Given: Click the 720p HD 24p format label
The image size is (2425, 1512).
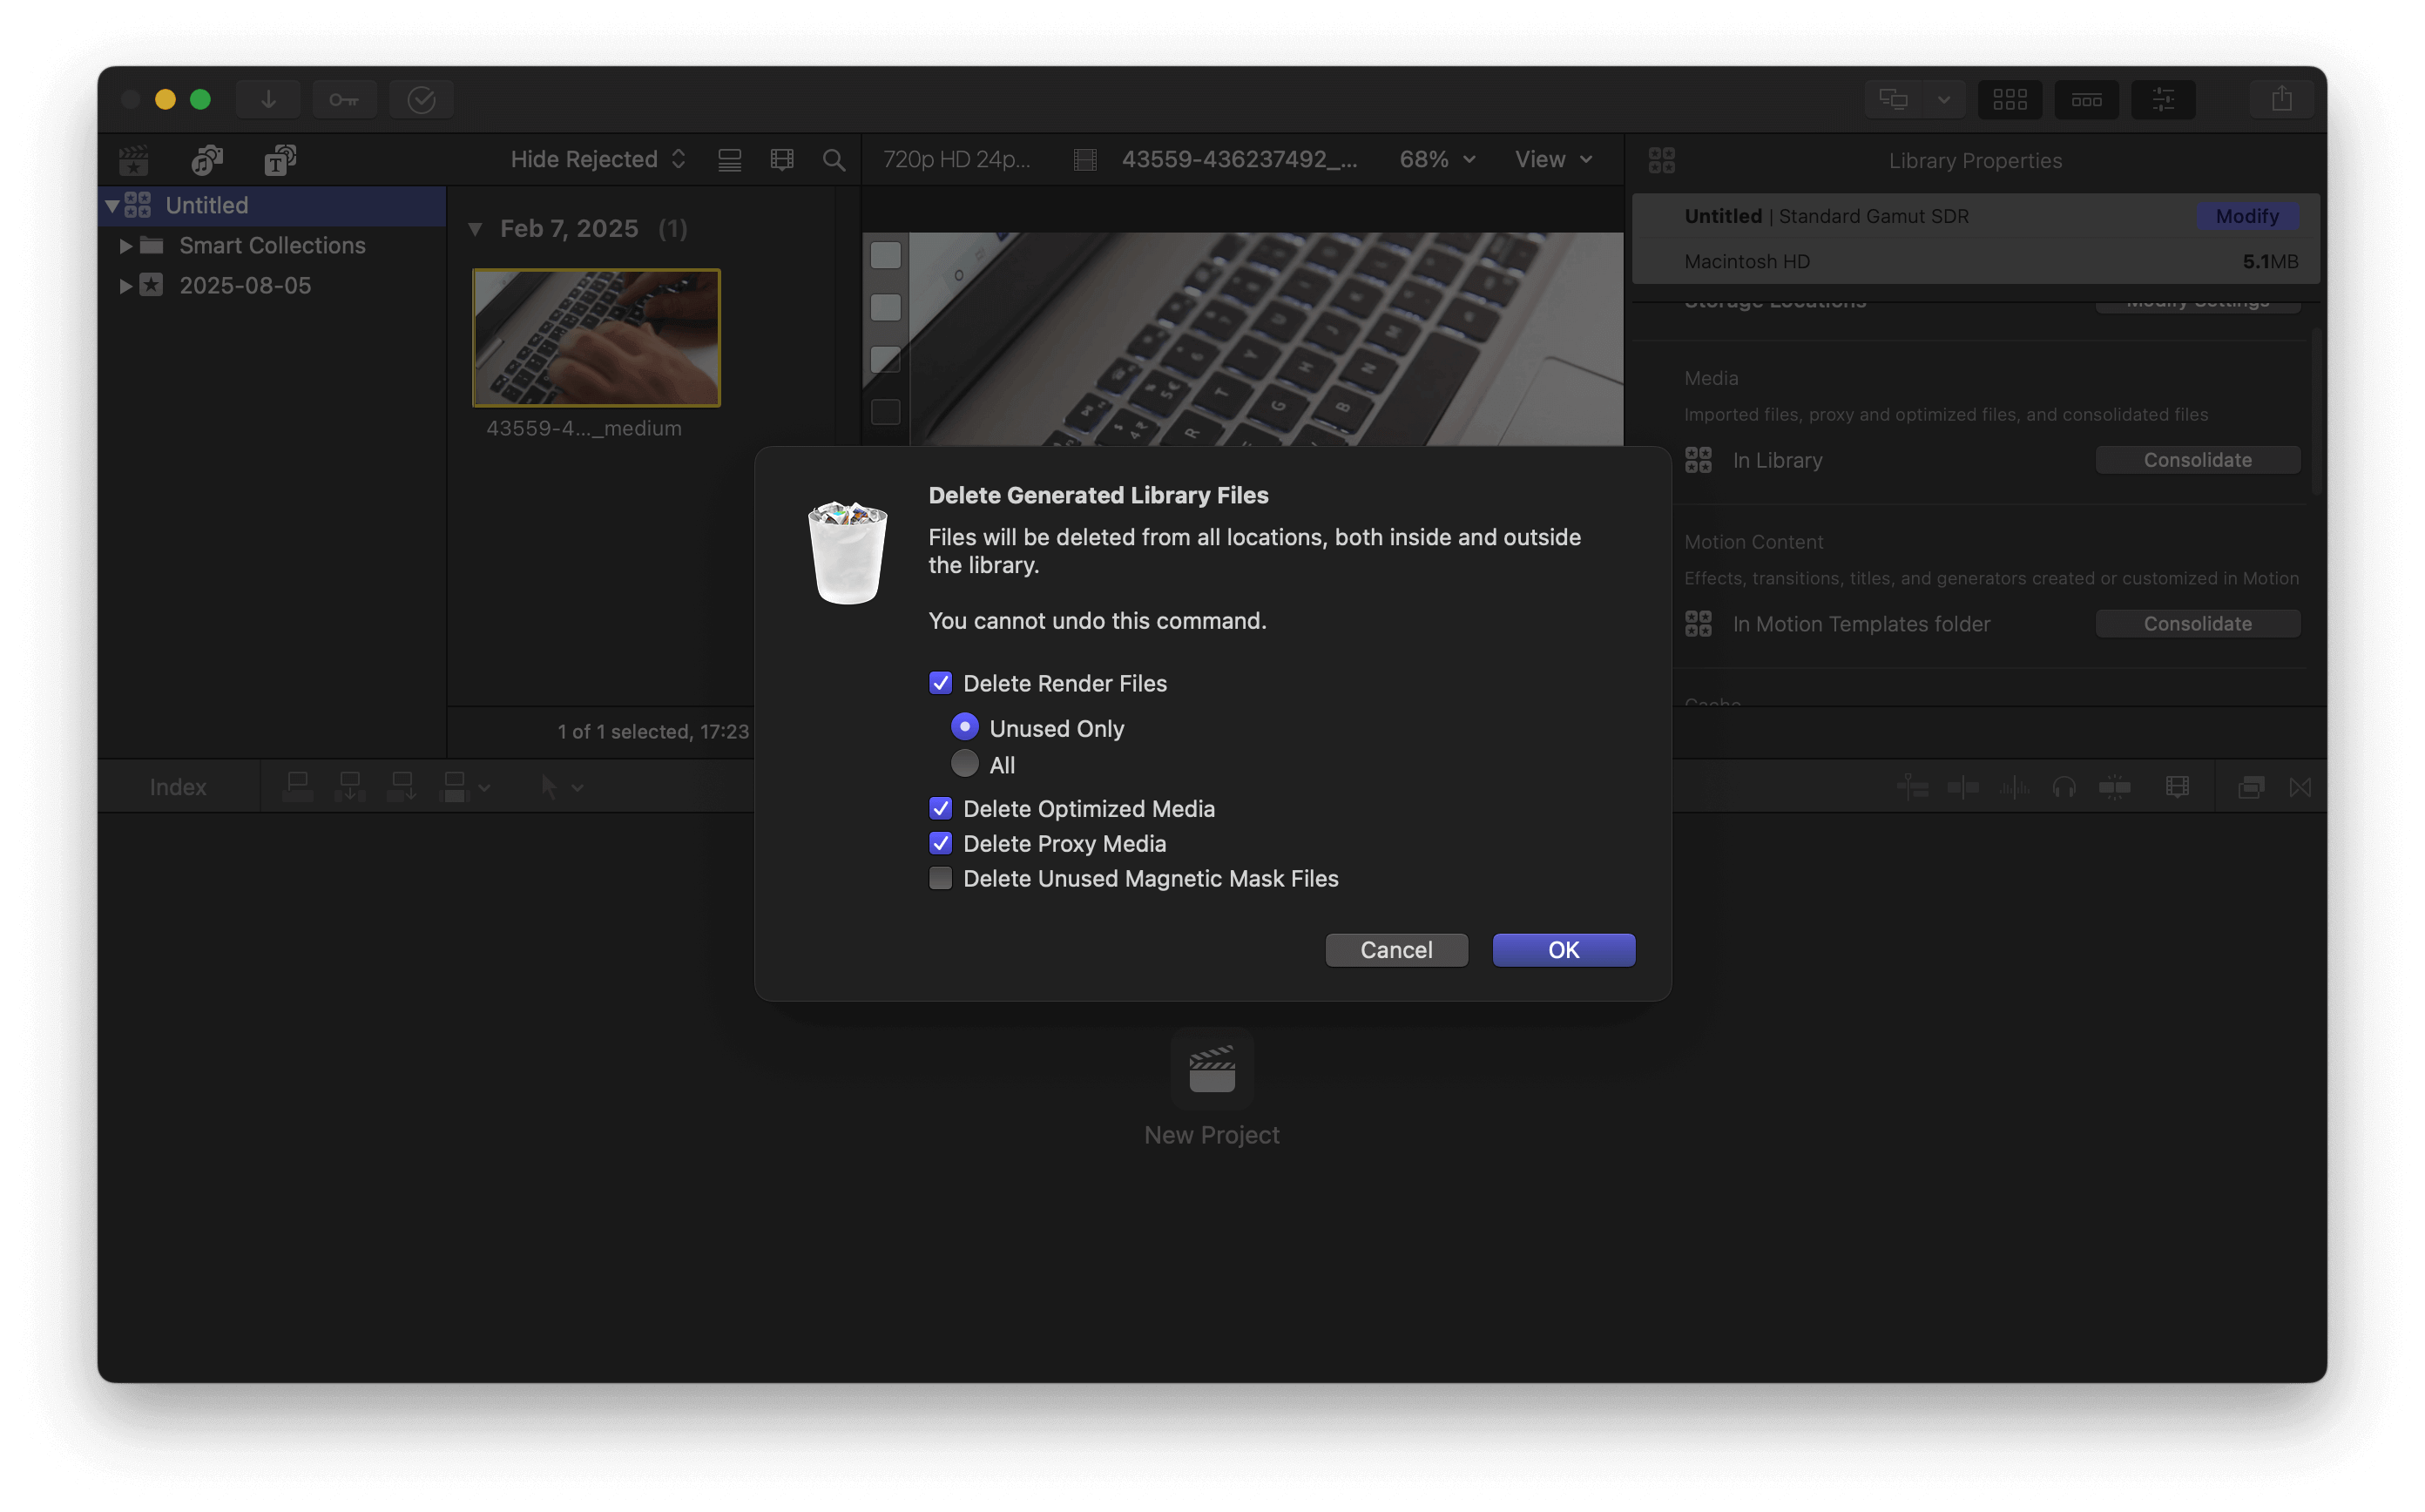Looking at the screenshot, I should pos(956,160).
